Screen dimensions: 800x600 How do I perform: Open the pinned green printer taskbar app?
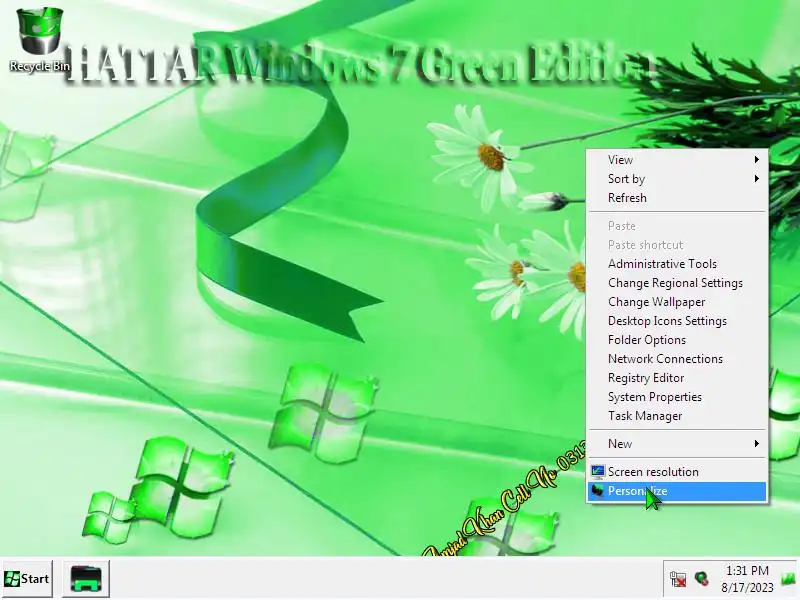pyautogui.click(x=86, y=579)
